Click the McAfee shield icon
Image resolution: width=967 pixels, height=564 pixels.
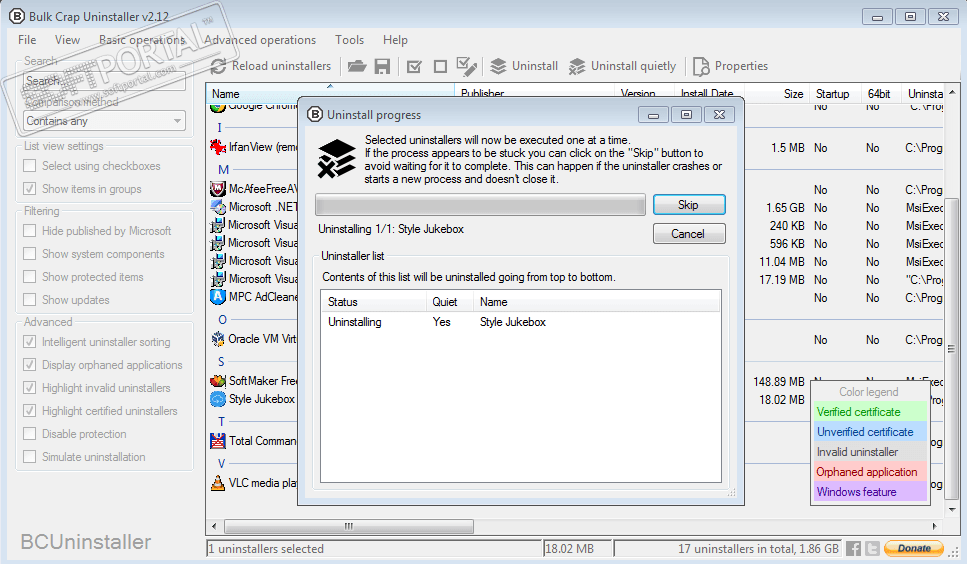click(x=218, y=189)
